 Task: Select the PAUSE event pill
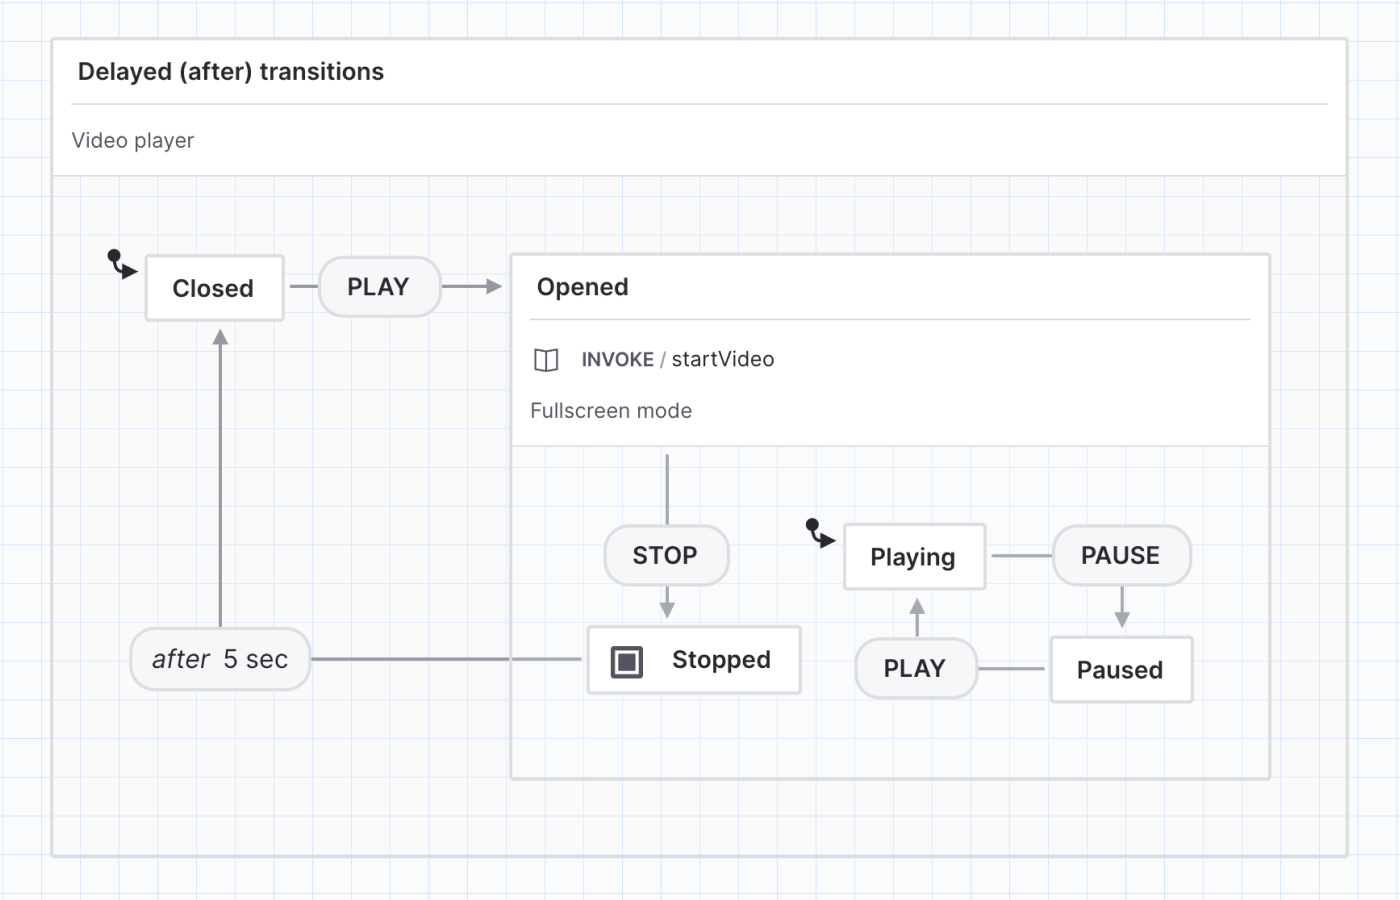tap(1121, 555)
